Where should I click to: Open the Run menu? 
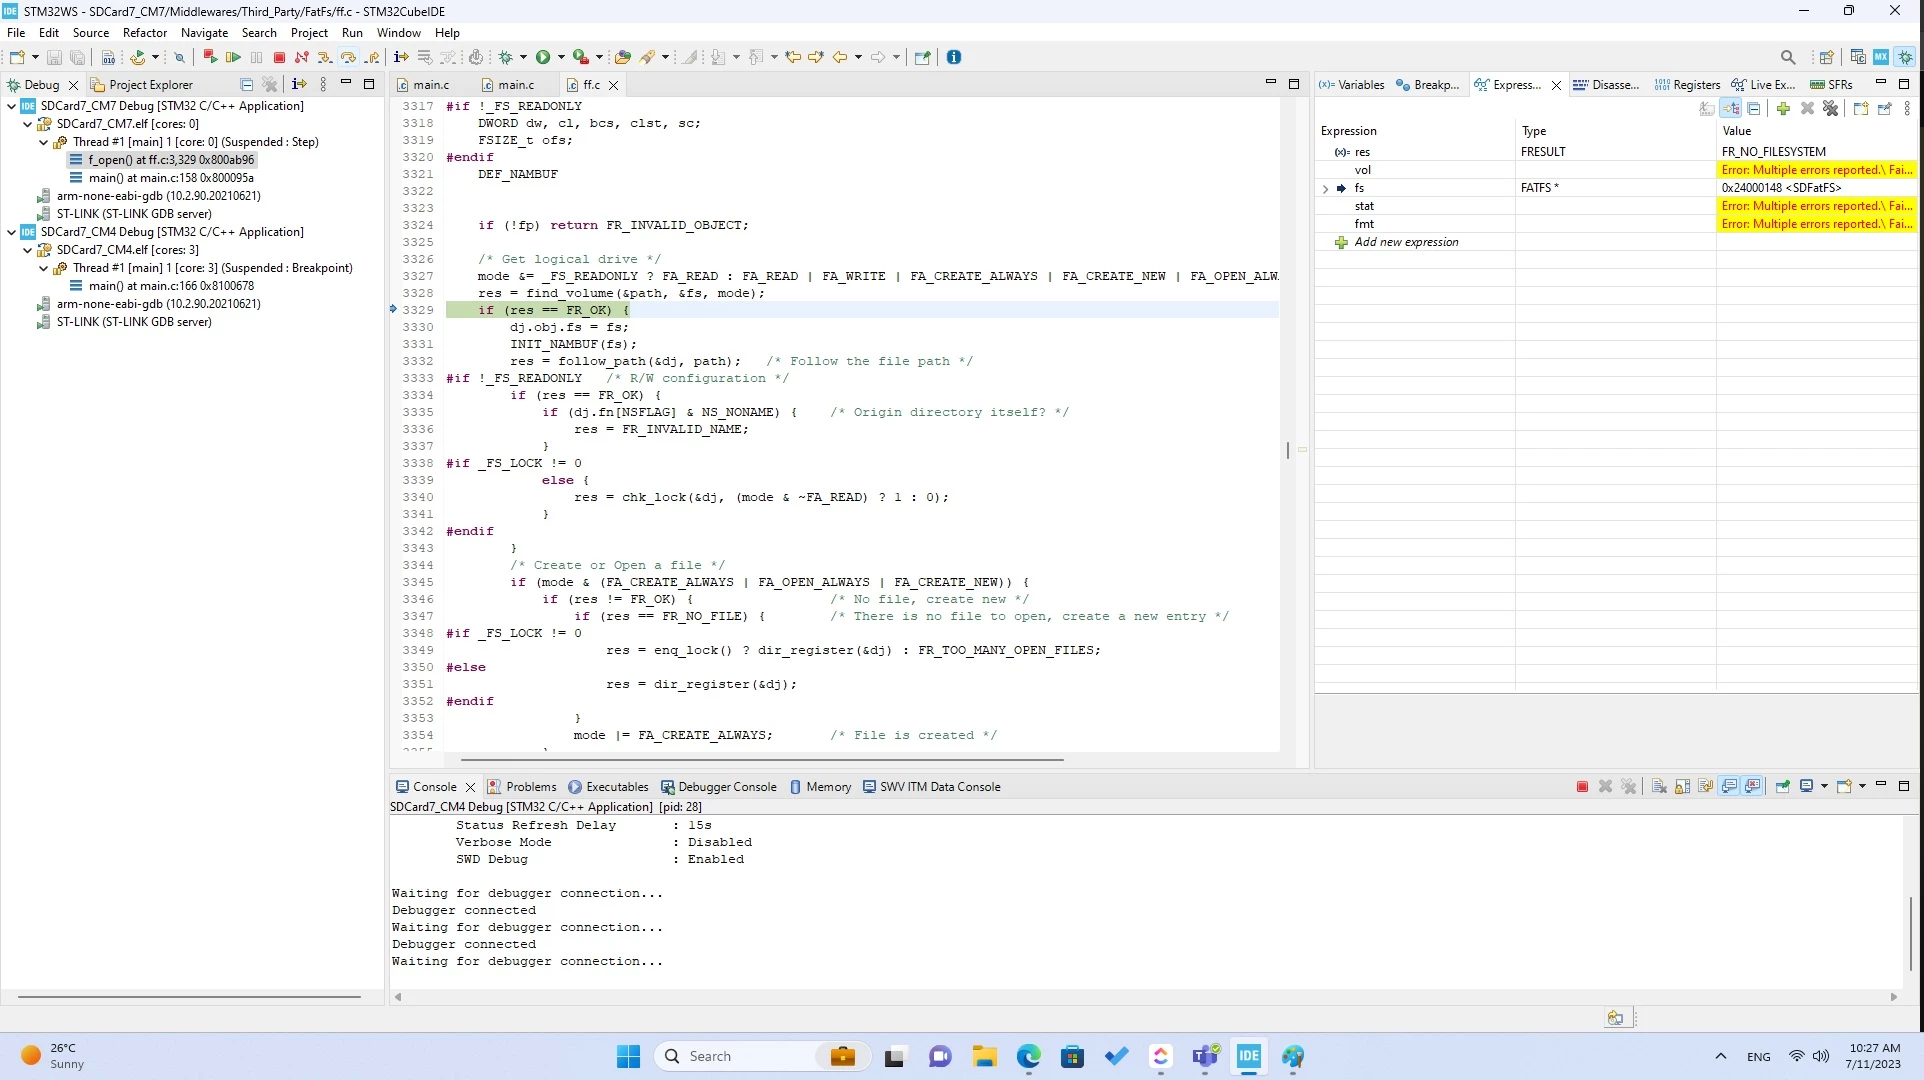point(352,33)
